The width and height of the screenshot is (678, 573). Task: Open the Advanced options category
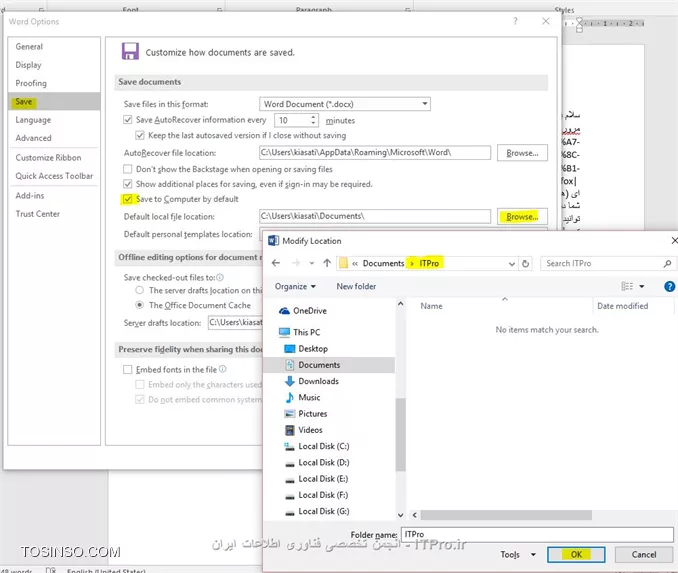33,138
